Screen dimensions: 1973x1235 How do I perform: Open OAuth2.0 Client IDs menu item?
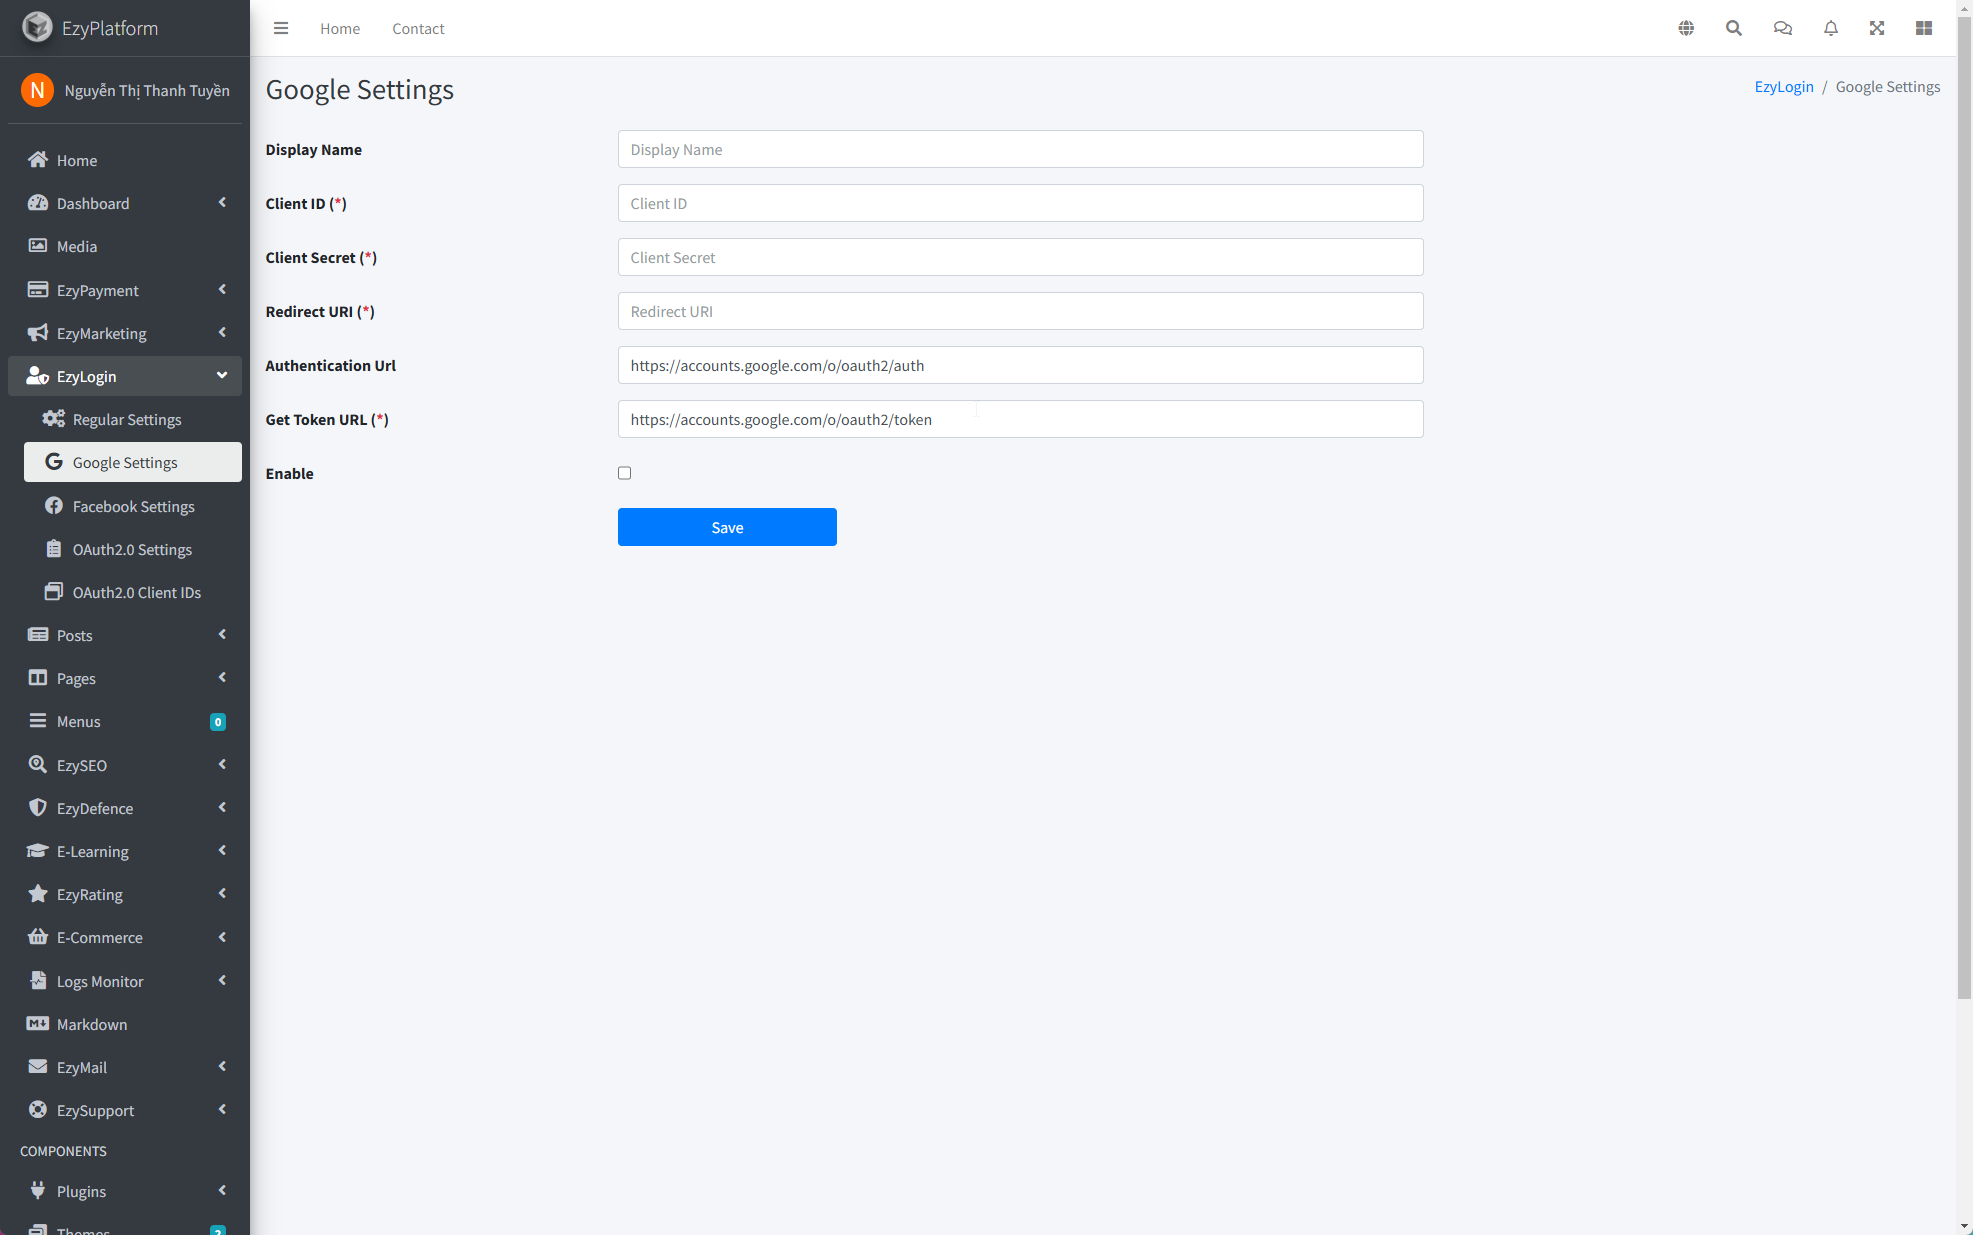[x=133, y=592]
